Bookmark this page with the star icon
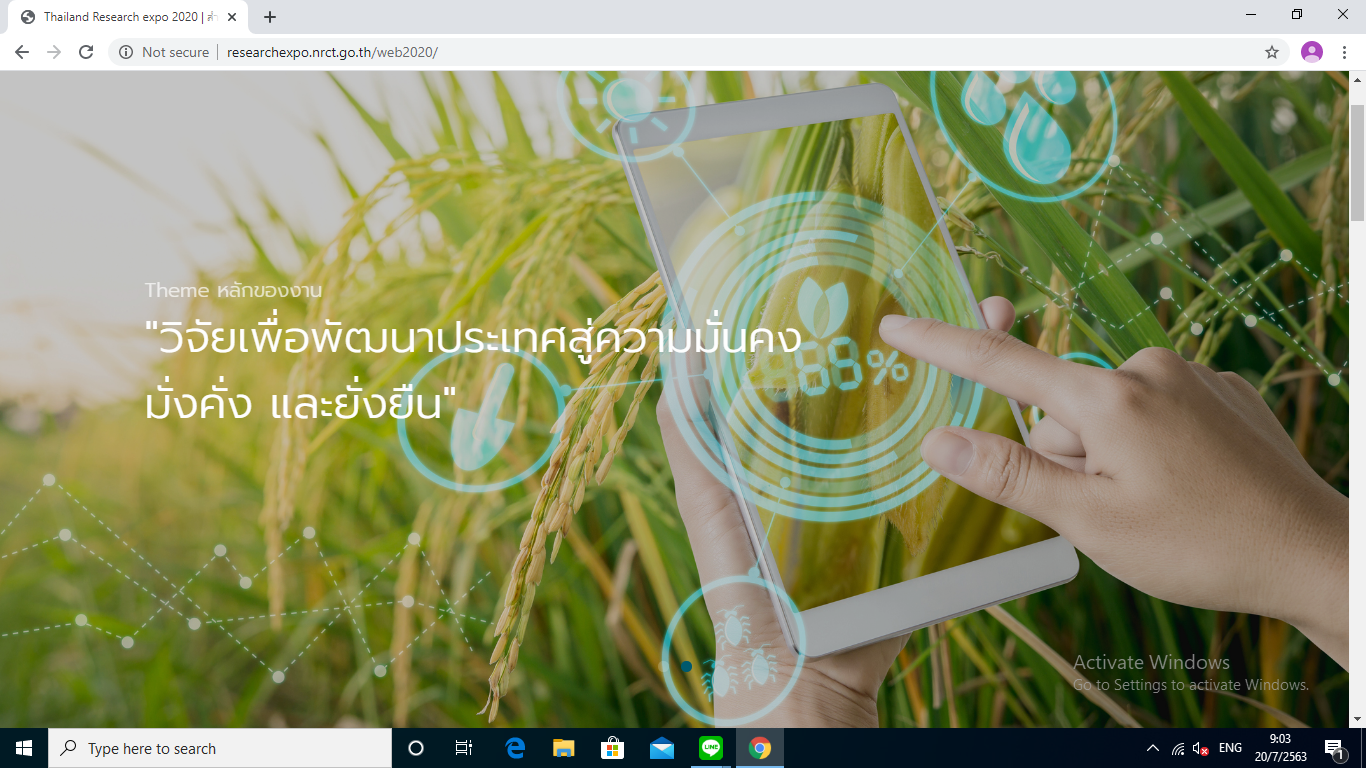 point(1272,52)
